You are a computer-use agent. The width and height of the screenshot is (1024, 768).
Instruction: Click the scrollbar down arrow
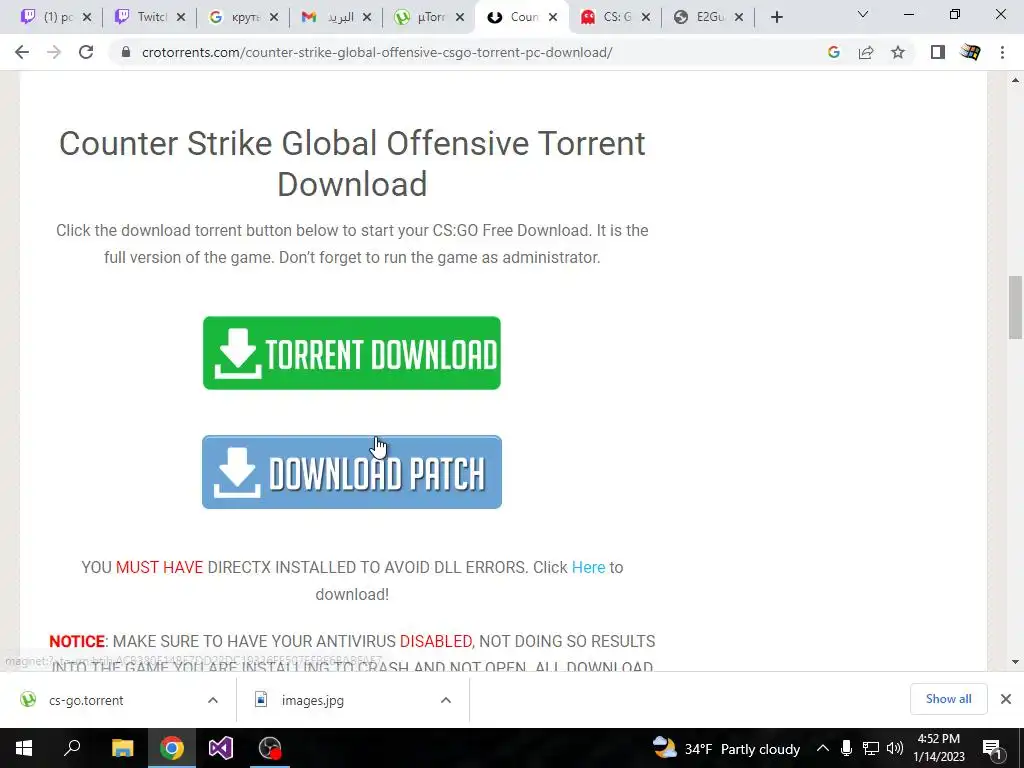click(x=1015, y=662)
